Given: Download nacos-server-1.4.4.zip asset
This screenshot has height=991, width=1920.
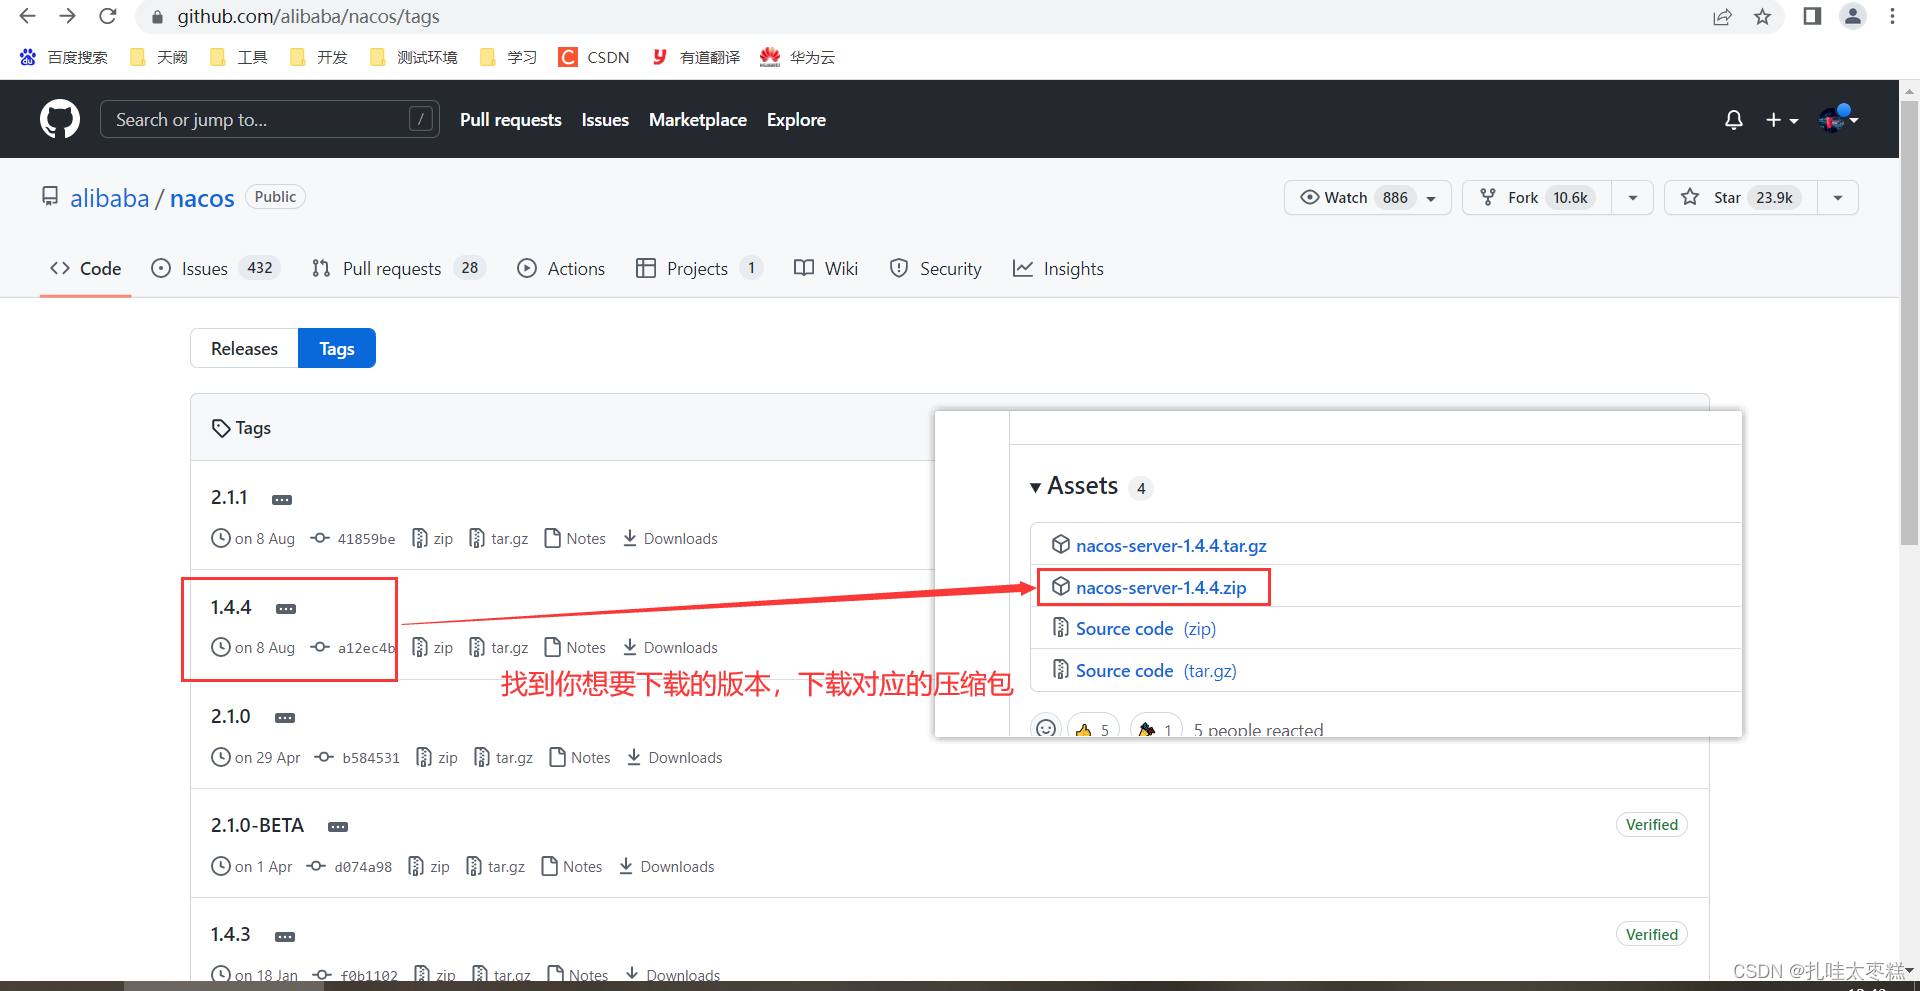Looking at the screenshot, I should 1161,587.
